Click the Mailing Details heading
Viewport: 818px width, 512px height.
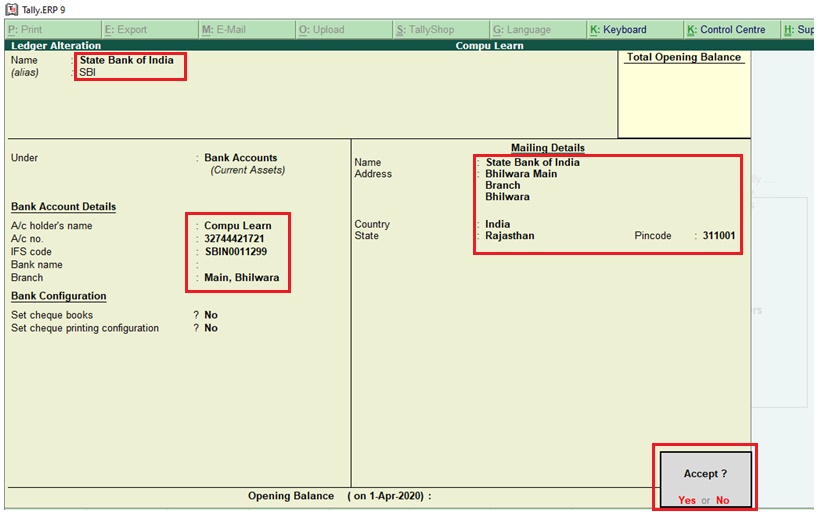[548, 148]
